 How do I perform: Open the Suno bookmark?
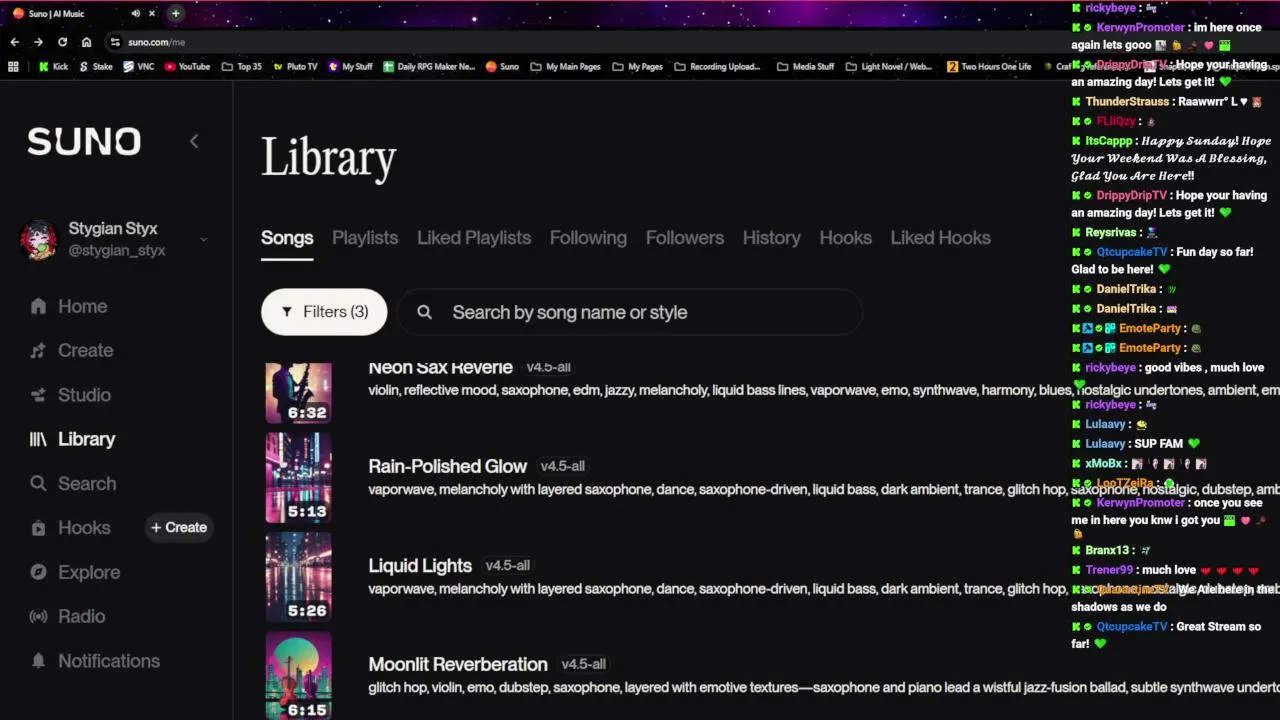[x=502, y=67]
